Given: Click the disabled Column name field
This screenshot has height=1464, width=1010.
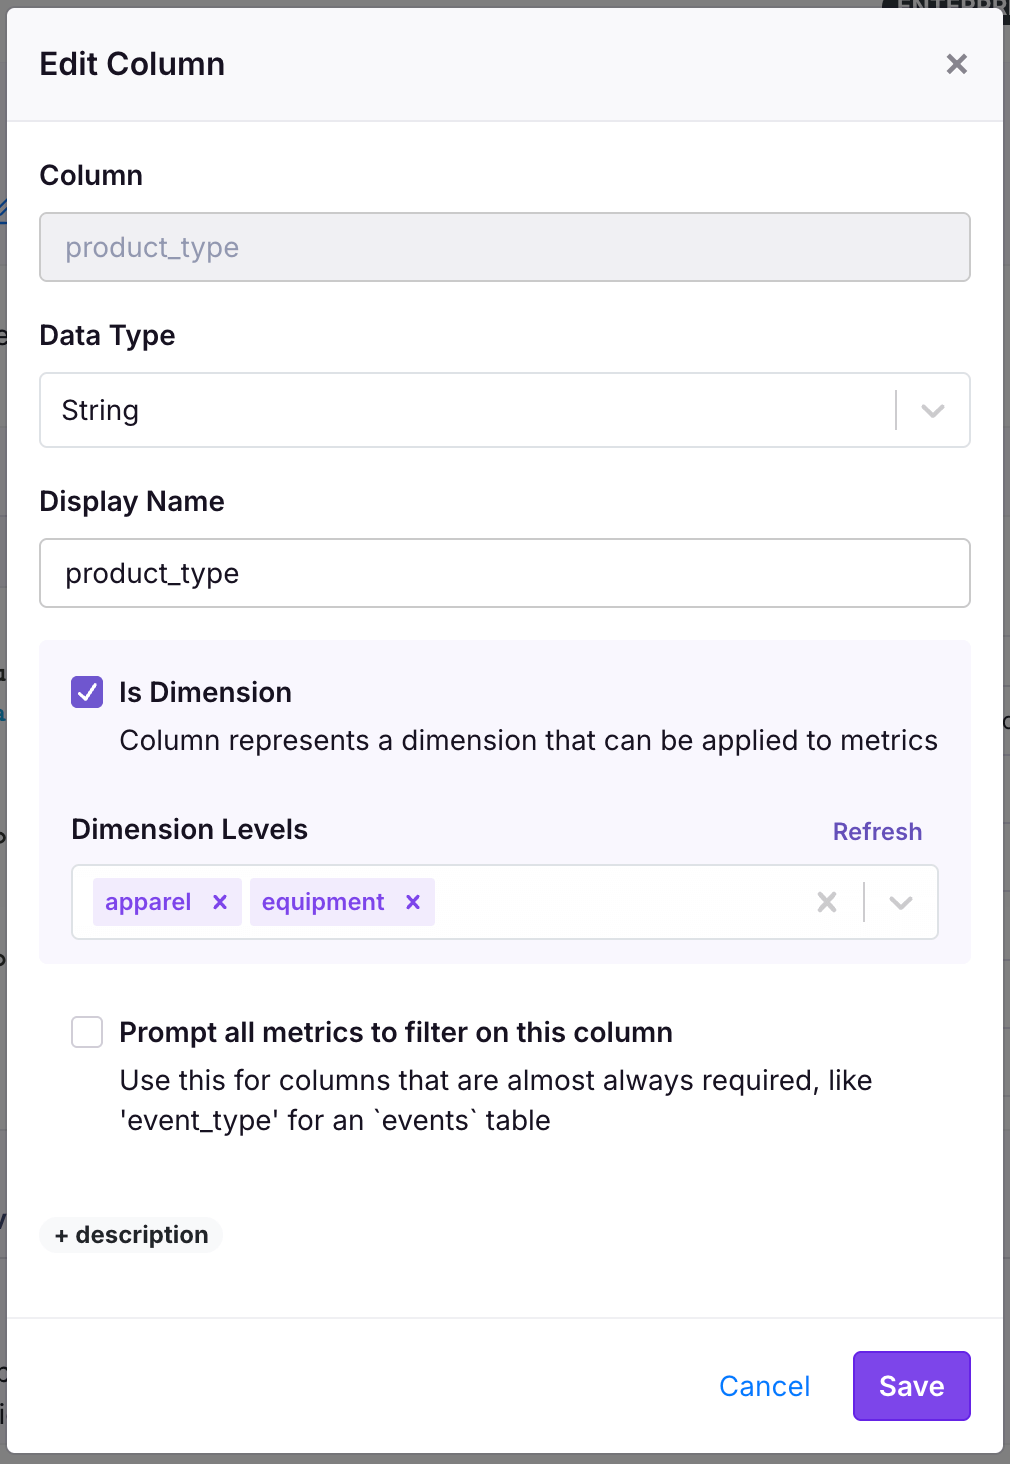Looking at the screenshot, I should point(505,247).
